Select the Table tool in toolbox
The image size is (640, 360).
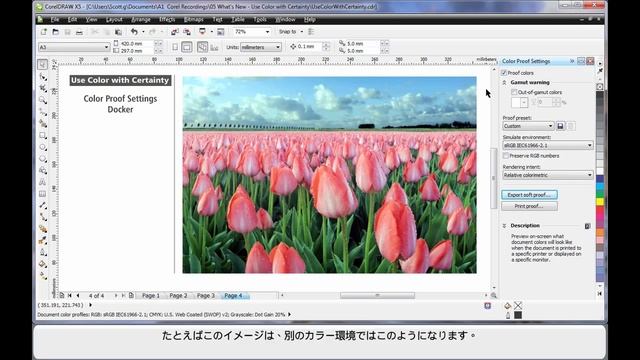(x=42, y=194)
